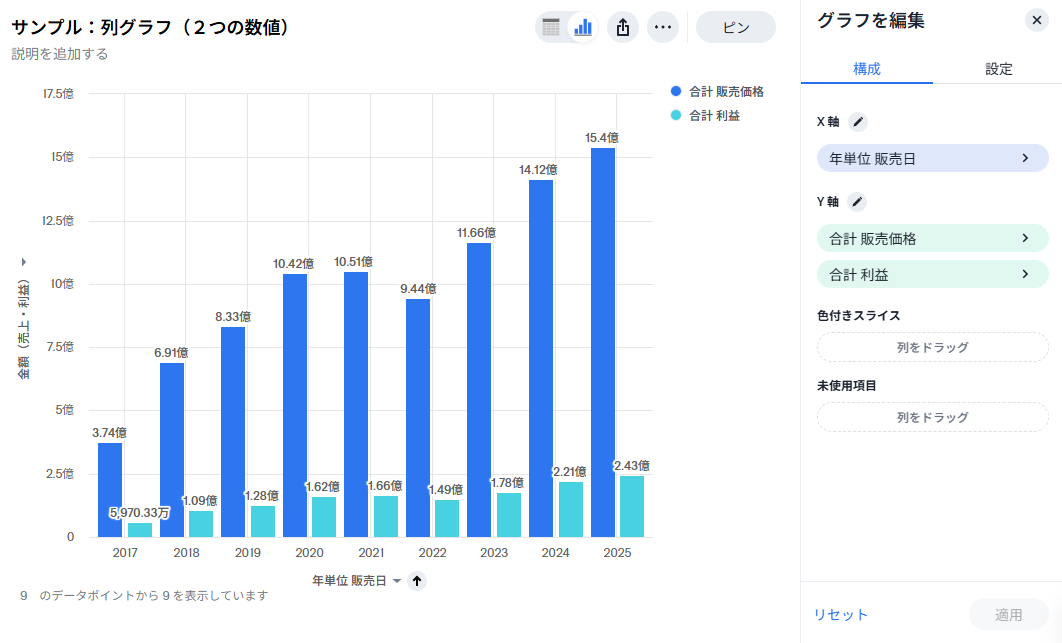The height and width of the screenshot is (643, 1062).
Task: Toggle 合計 利益 legend series
Action: 705,116
